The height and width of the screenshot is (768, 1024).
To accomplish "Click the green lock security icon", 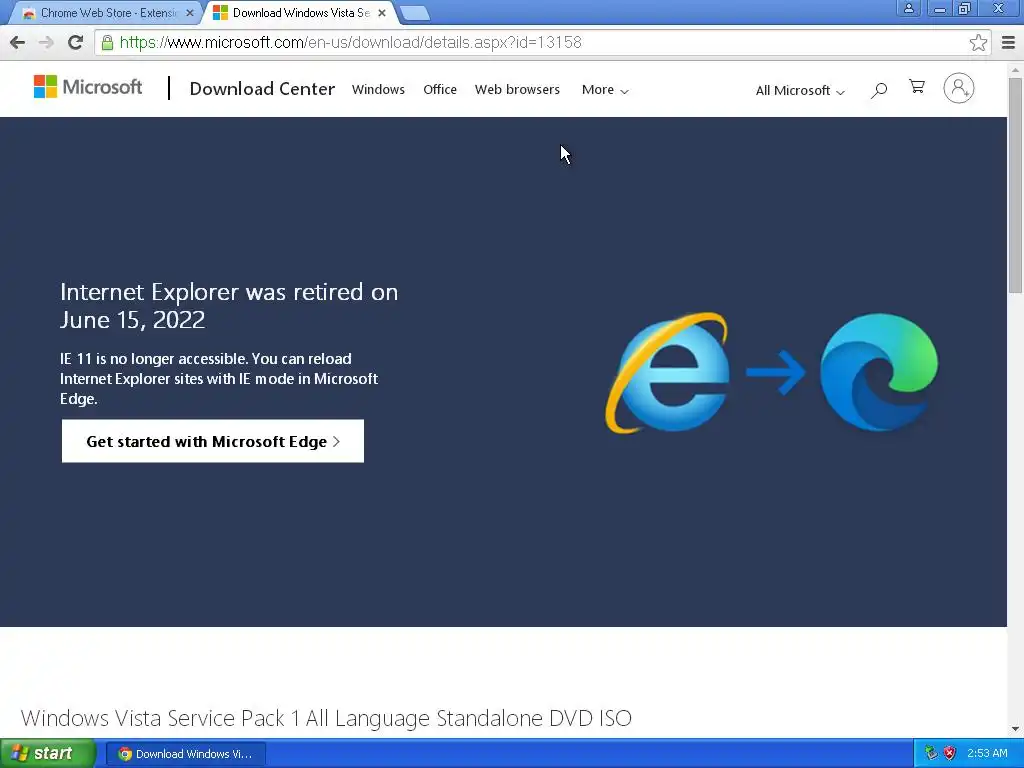I will pyautogui.click(x=108, y=43).
